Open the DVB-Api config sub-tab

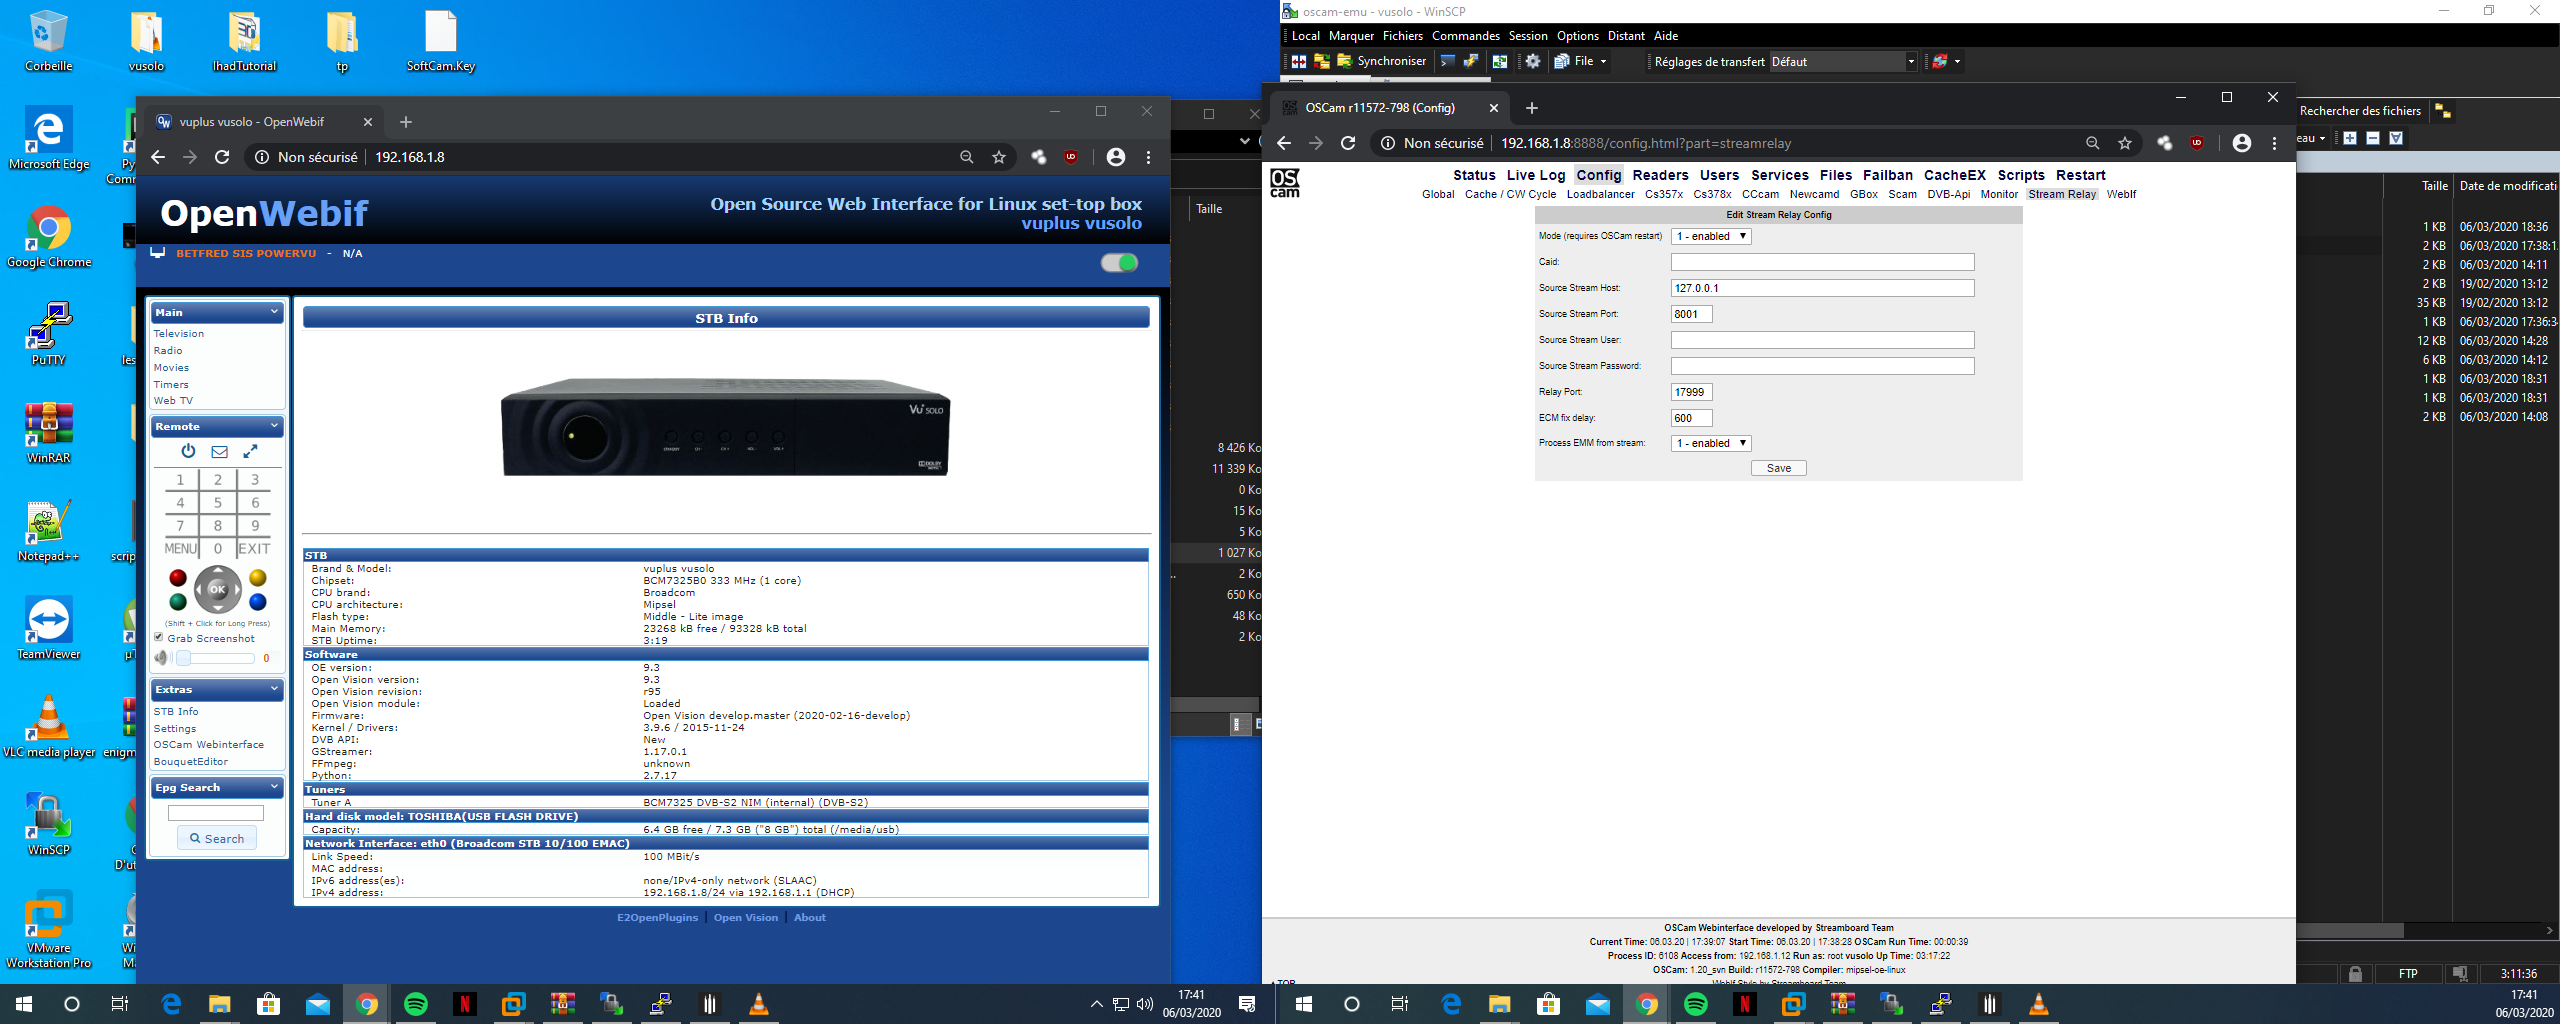(1948, 194)
